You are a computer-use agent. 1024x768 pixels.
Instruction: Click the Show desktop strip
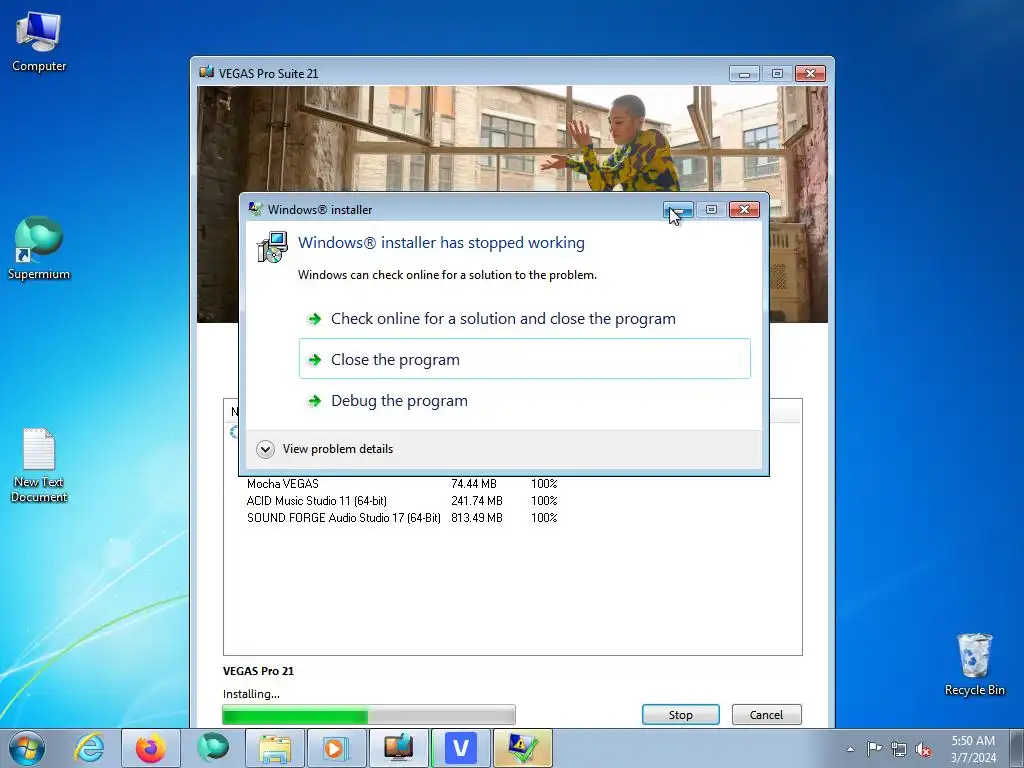coord(1017,748)
